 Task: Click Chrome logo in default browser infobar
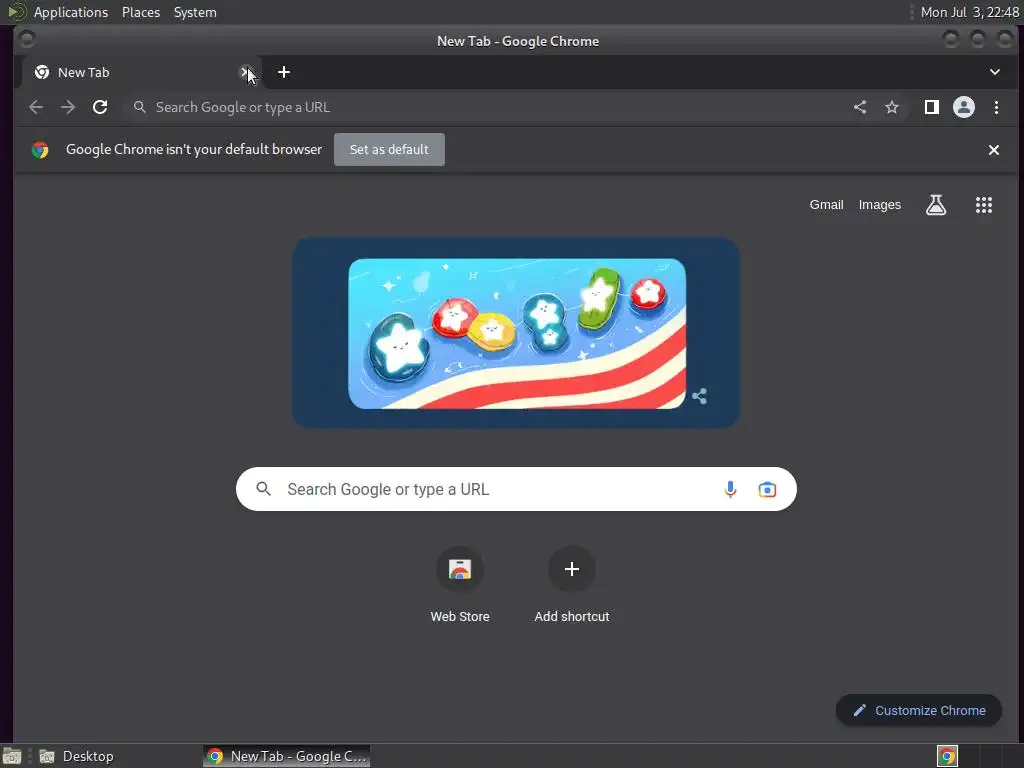coord(40,150)
